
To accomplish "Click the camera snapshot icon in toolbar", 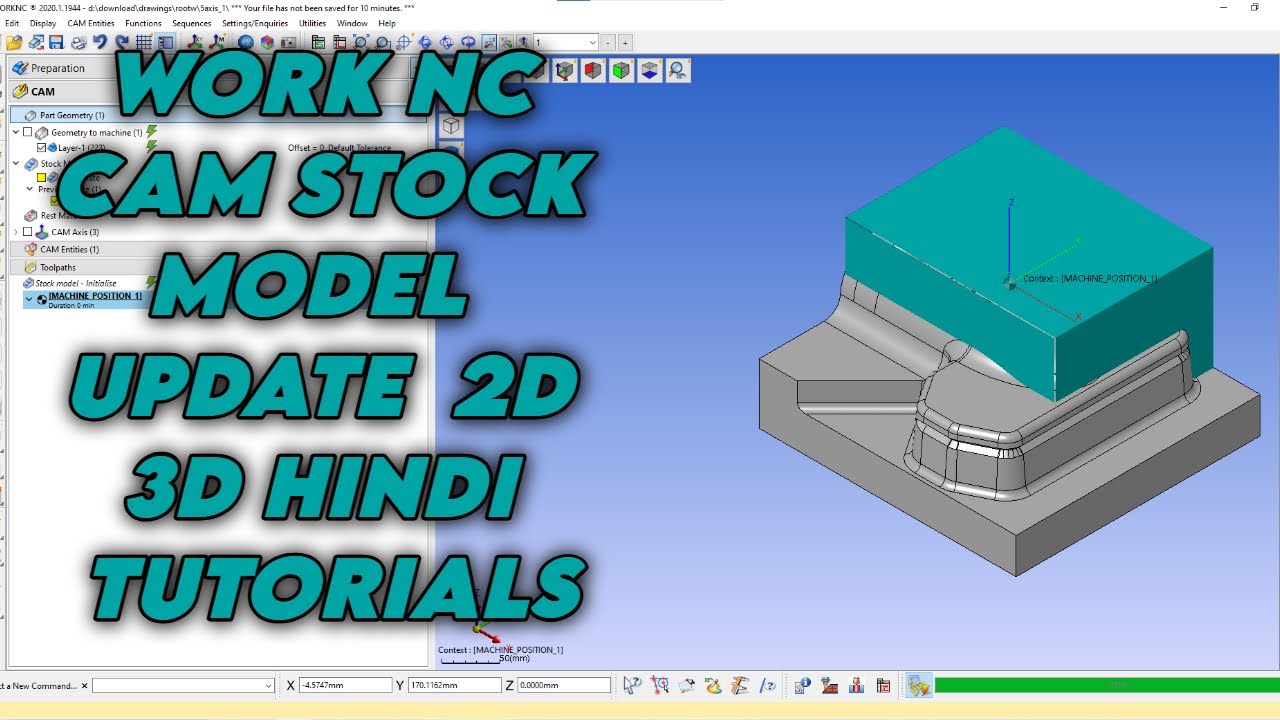I will pyautogui.click(x=289, y=43).
